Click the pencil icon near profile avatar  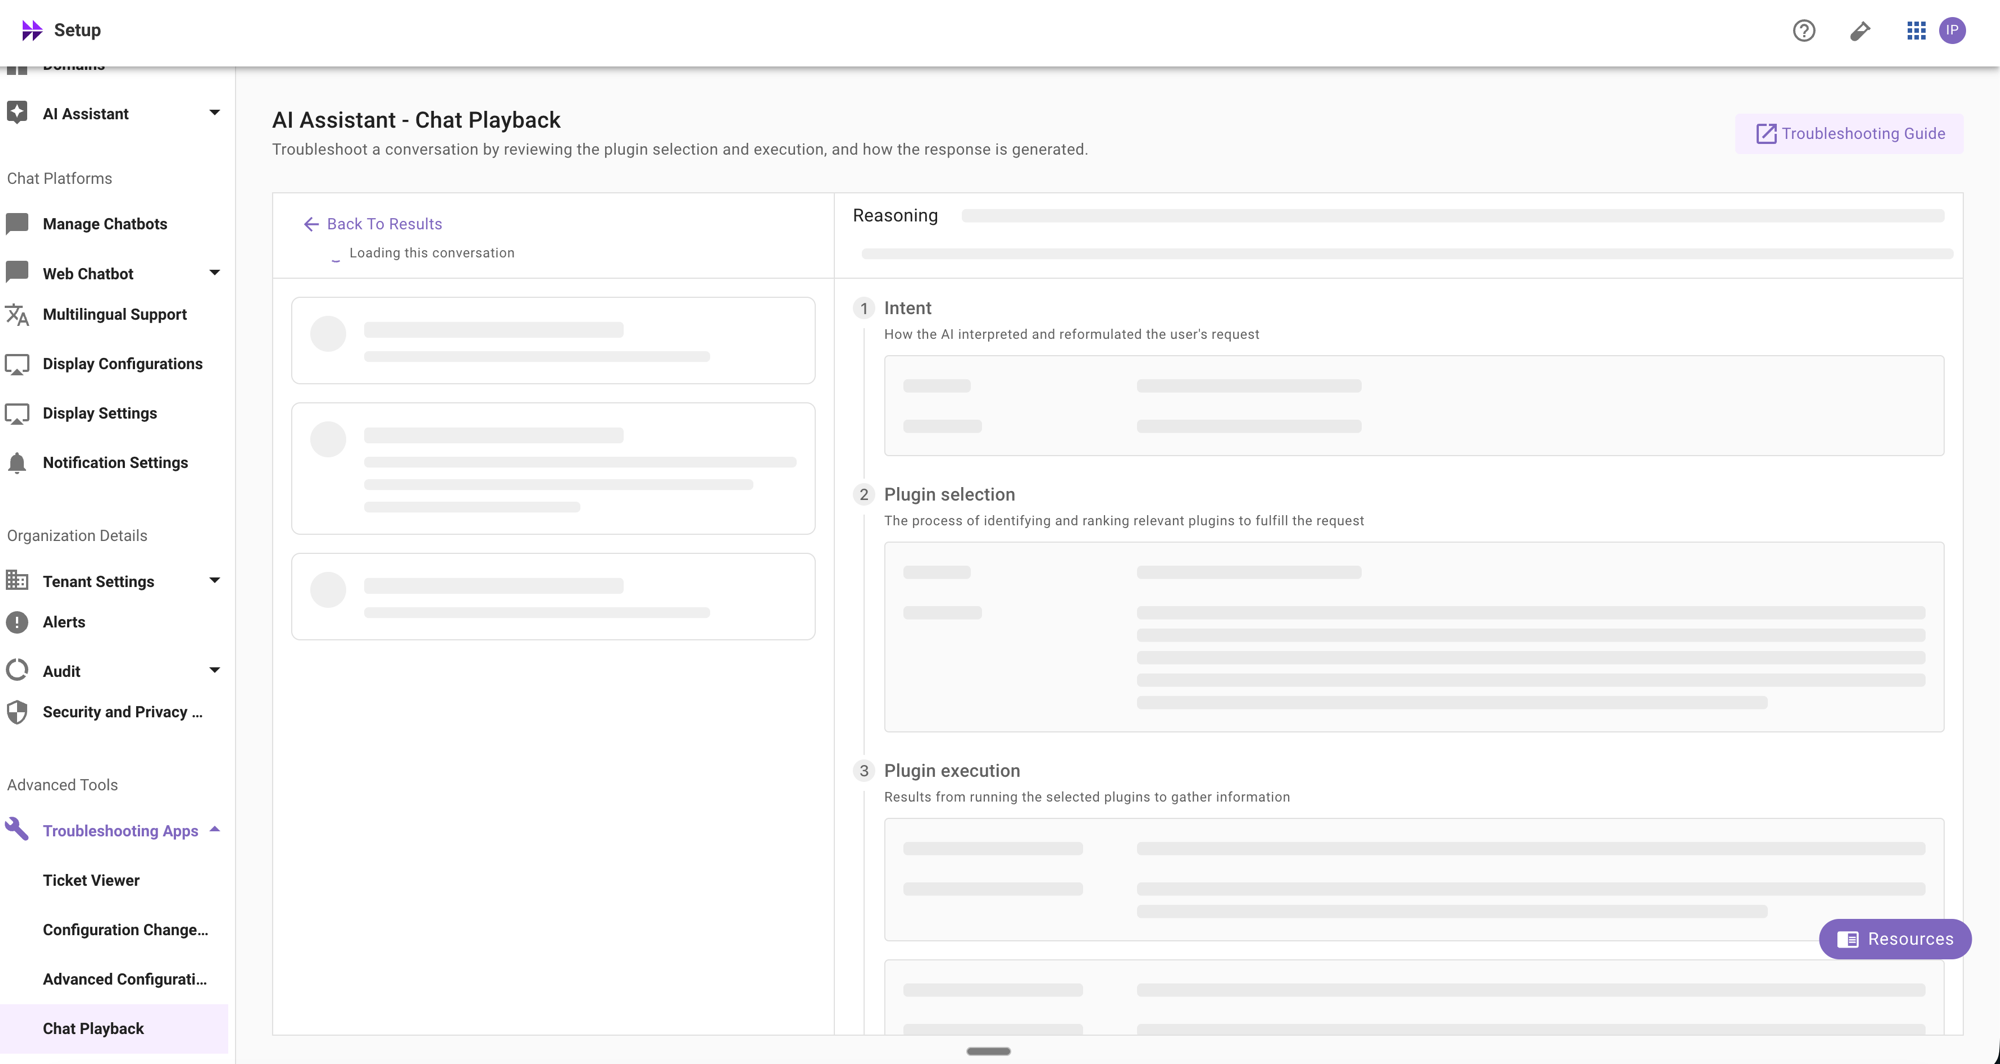tap(1860, 31)
